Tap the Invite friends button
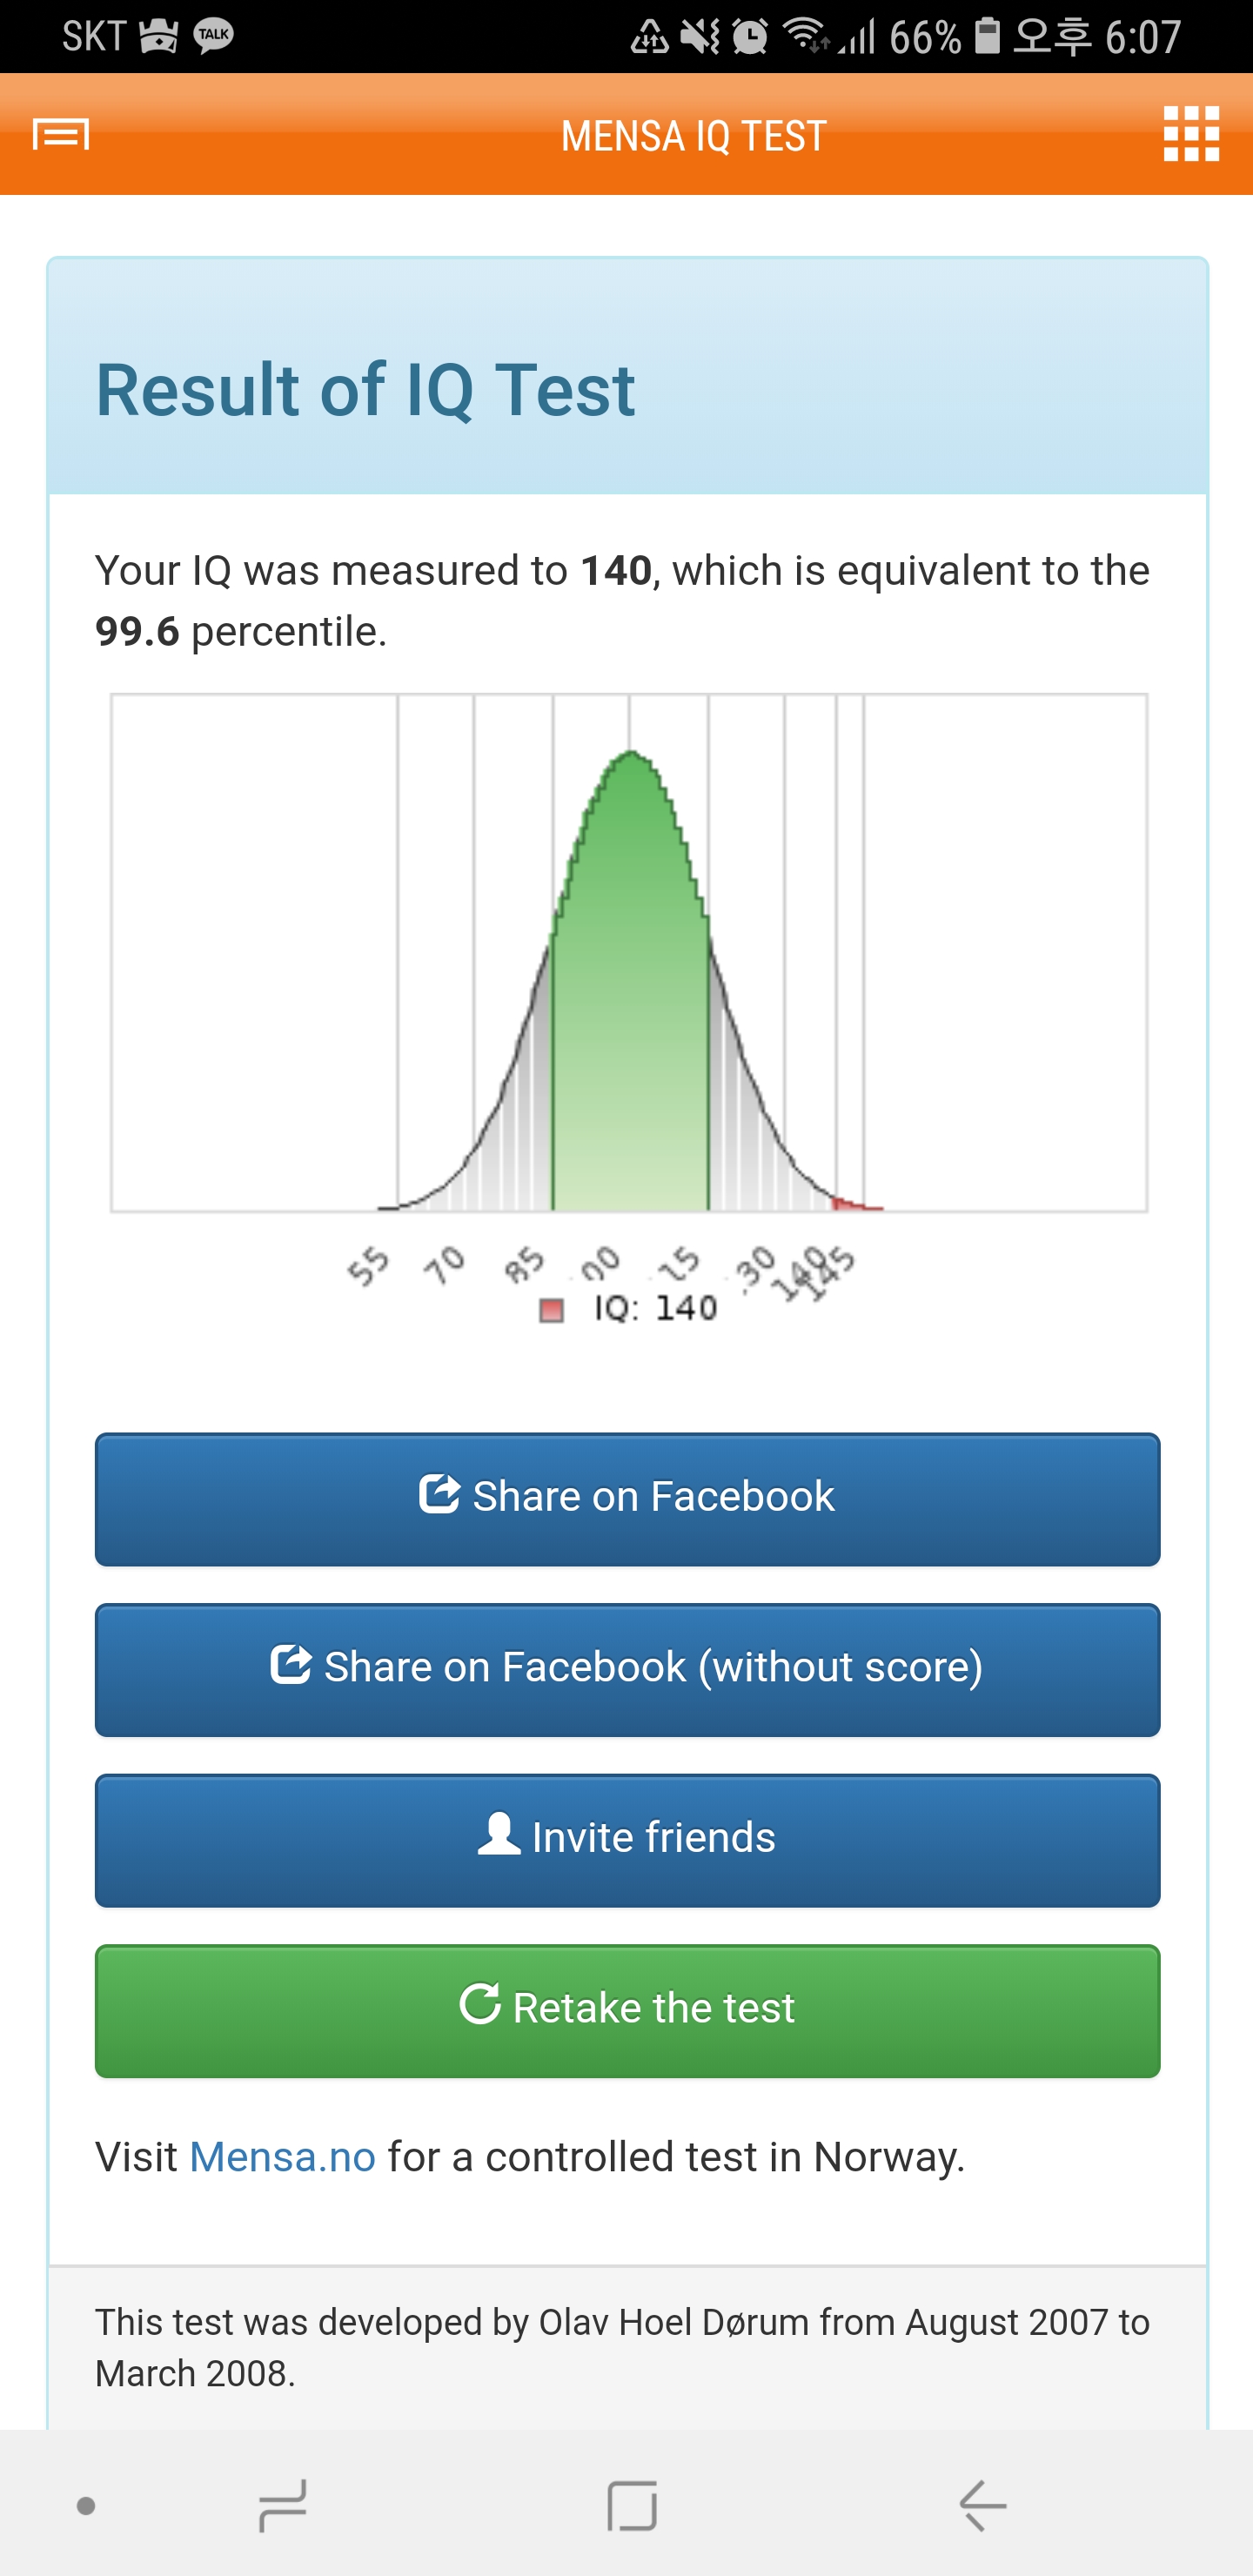The height and width of the screenshot is (2576, 1253). (627, 1839)
